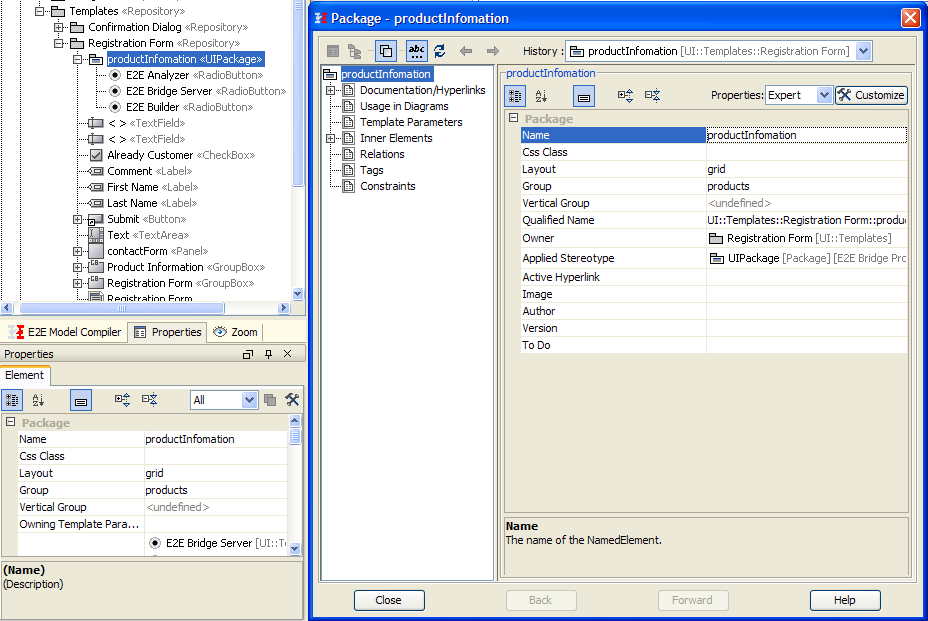Click expand all icon in dialog properties toolbar
Screen dimensions: 928x621
coord(626,96)
